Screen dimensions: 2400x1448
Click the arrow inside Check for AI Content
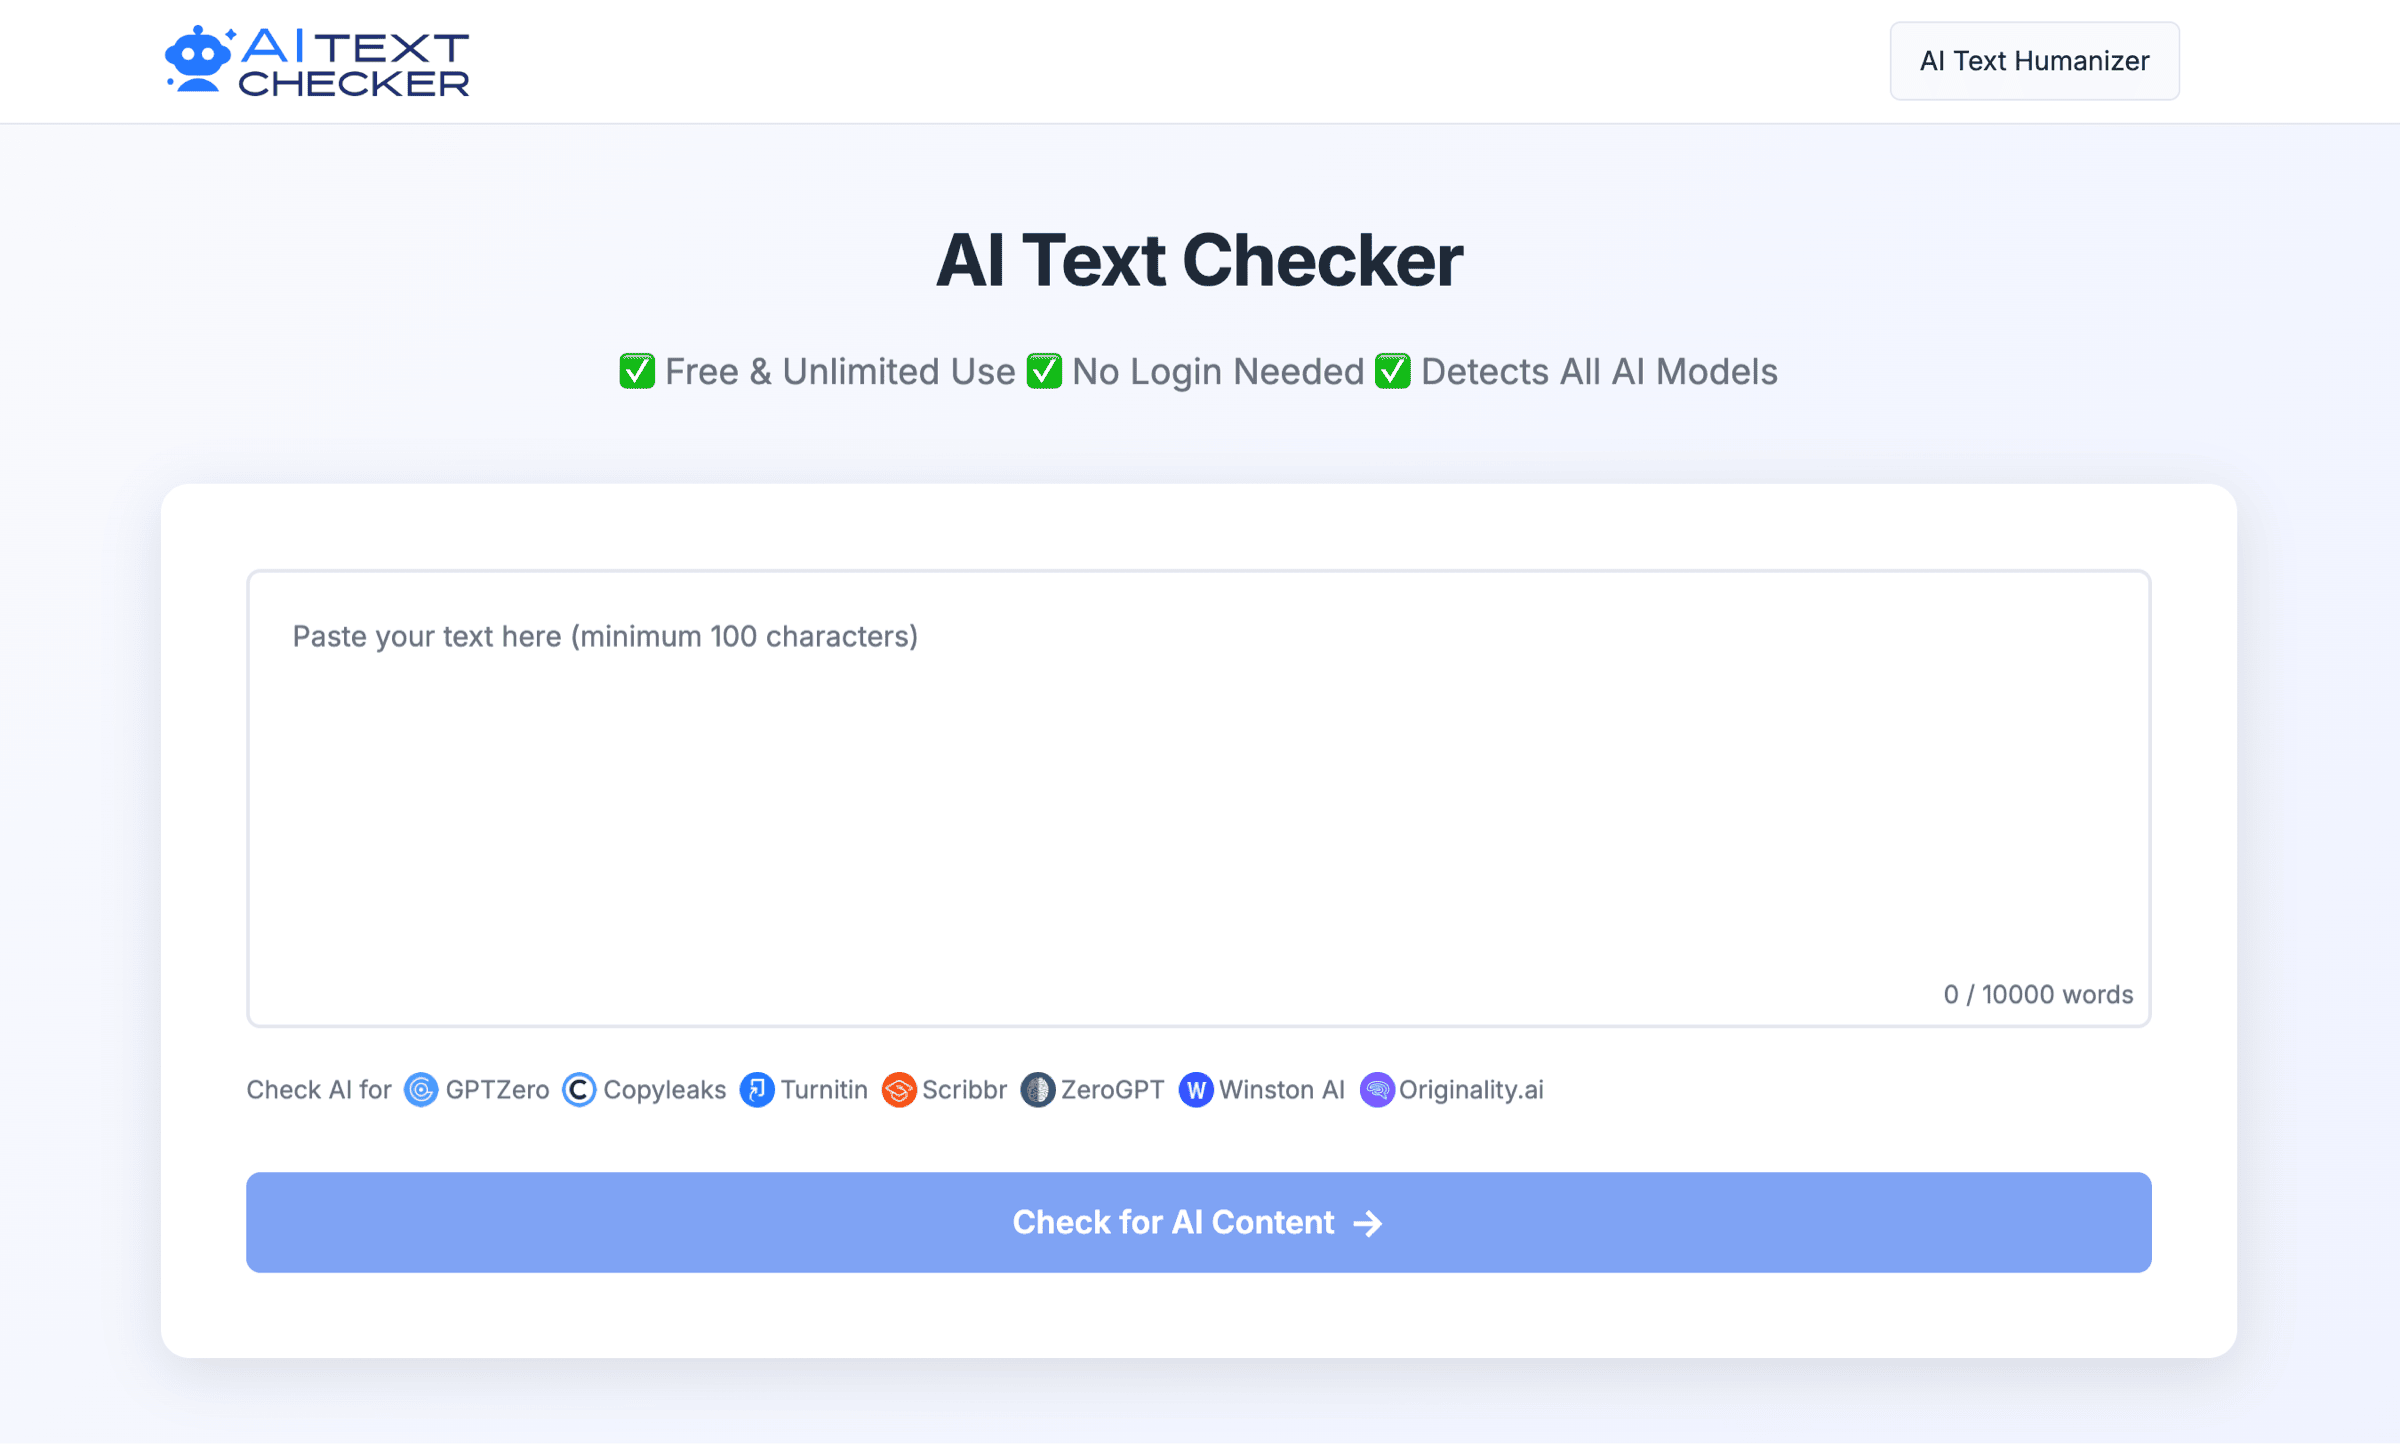click(x=1367, y=1222)
